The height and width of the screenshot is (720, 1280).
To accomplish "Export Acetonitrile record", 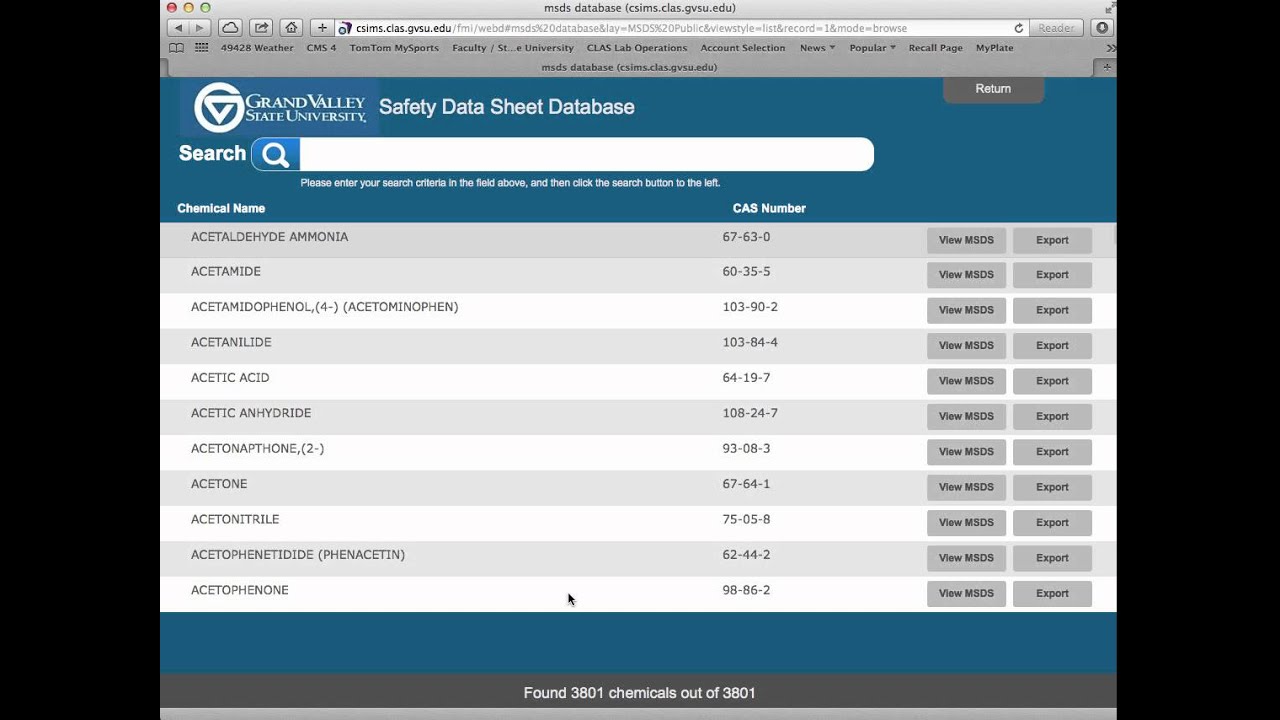I will coord(1052,522).
